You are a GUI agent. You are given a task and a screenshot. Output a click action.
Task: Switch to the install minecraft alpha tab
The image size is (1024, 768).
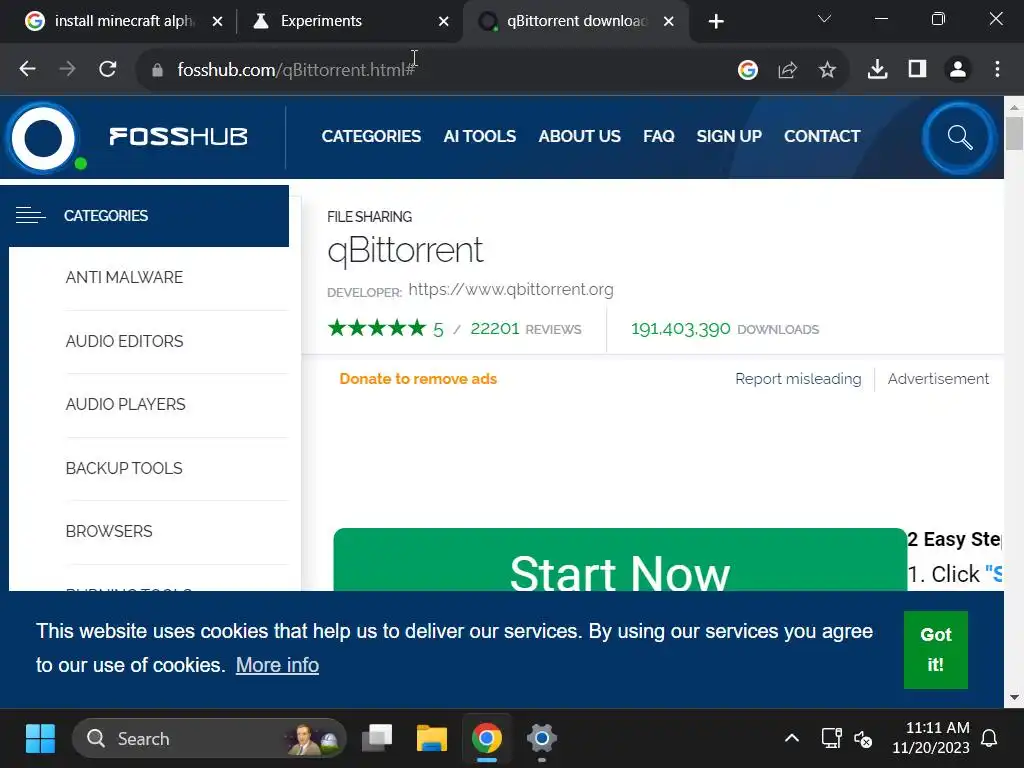coord(124,21)
